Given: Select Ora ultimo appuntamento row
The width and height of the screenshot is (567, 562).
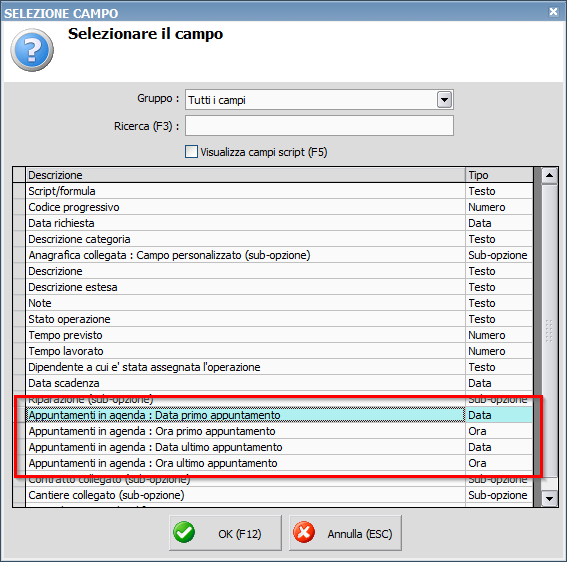Looking at the screenshot, I should 279,463.
